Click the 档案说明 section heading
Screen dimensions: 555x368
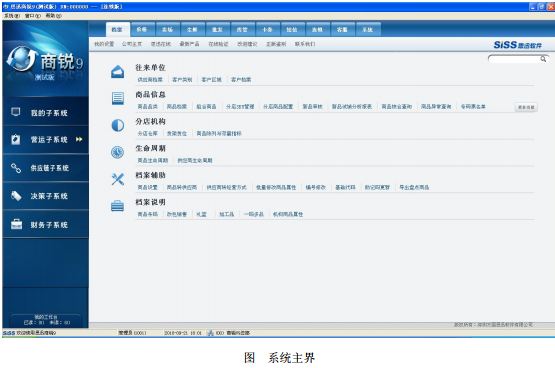click(150, 202)
